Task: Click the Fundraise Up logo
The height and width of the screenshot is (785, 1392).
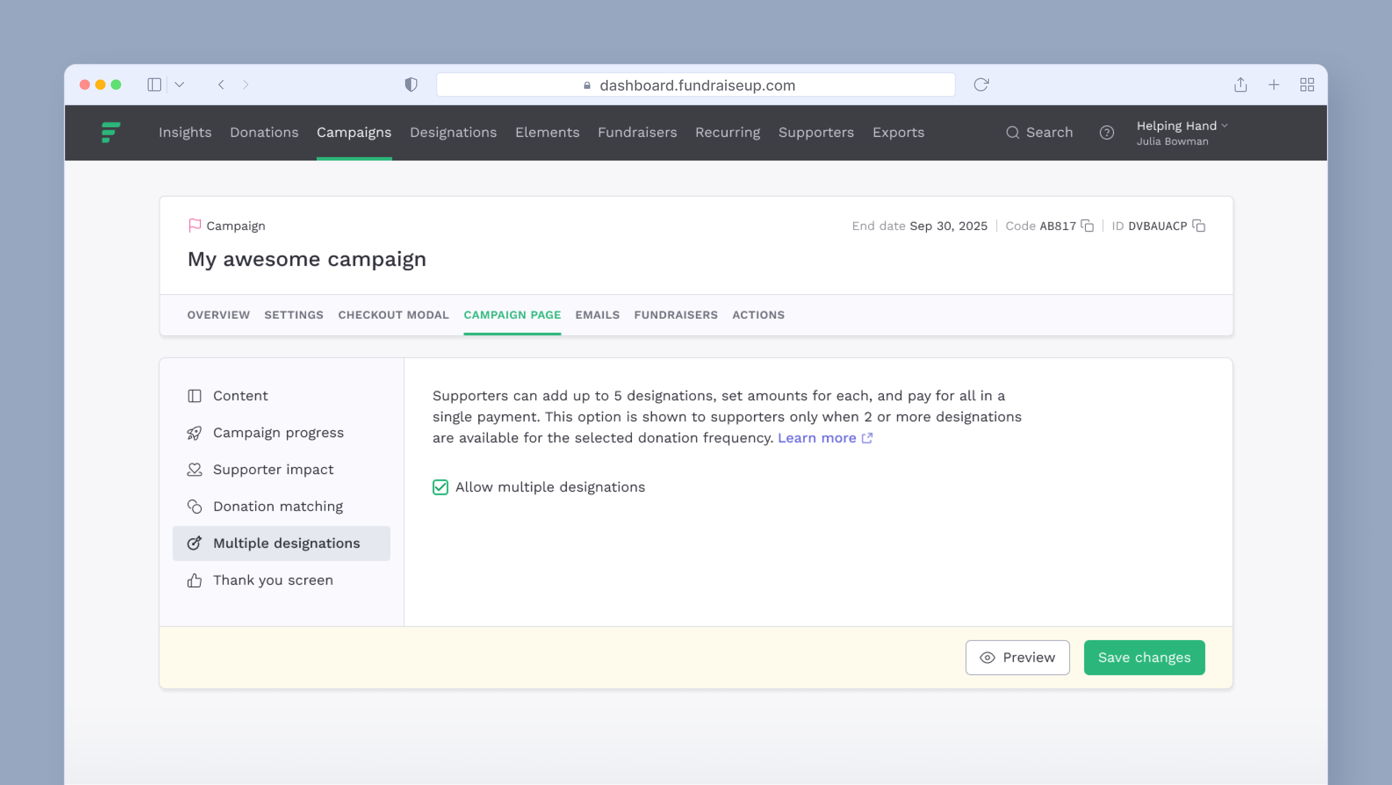Action: pos(112,132)
